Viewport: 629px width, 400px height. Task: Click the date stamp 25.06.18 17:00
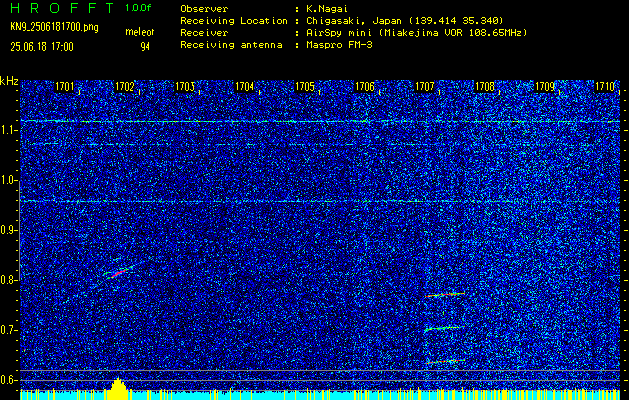(x=42, y=47)
